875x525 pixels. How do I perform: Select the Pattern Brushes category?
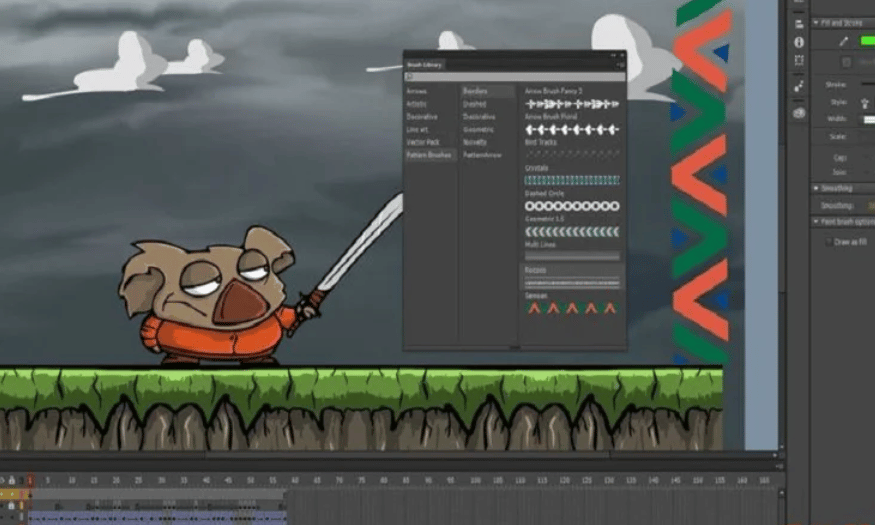[430, 155]
